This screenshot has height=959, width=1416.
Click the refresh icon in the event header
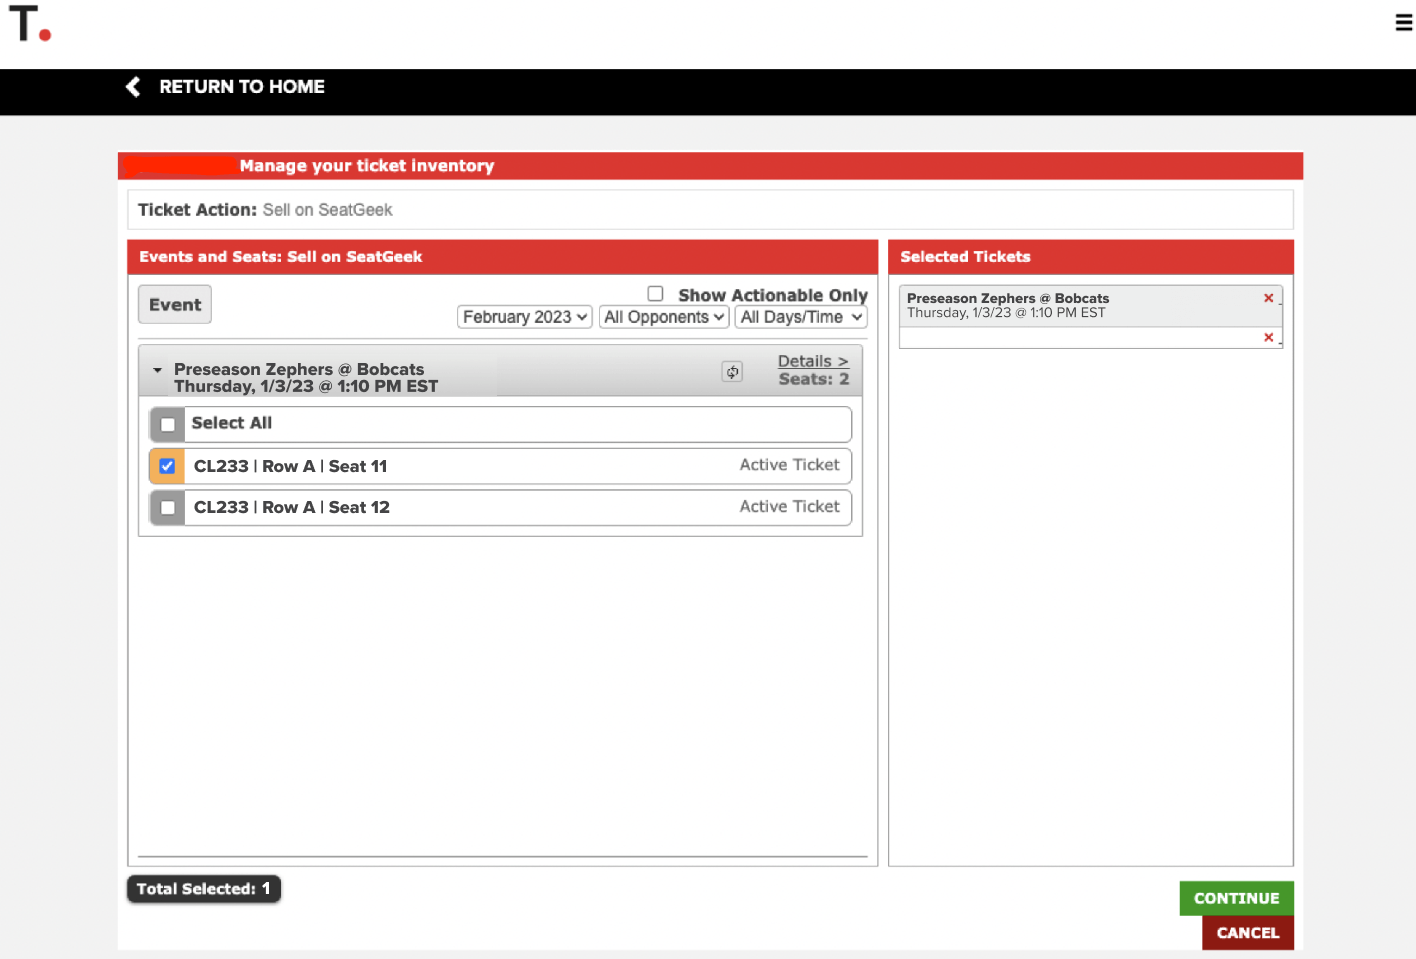(733, 372)
